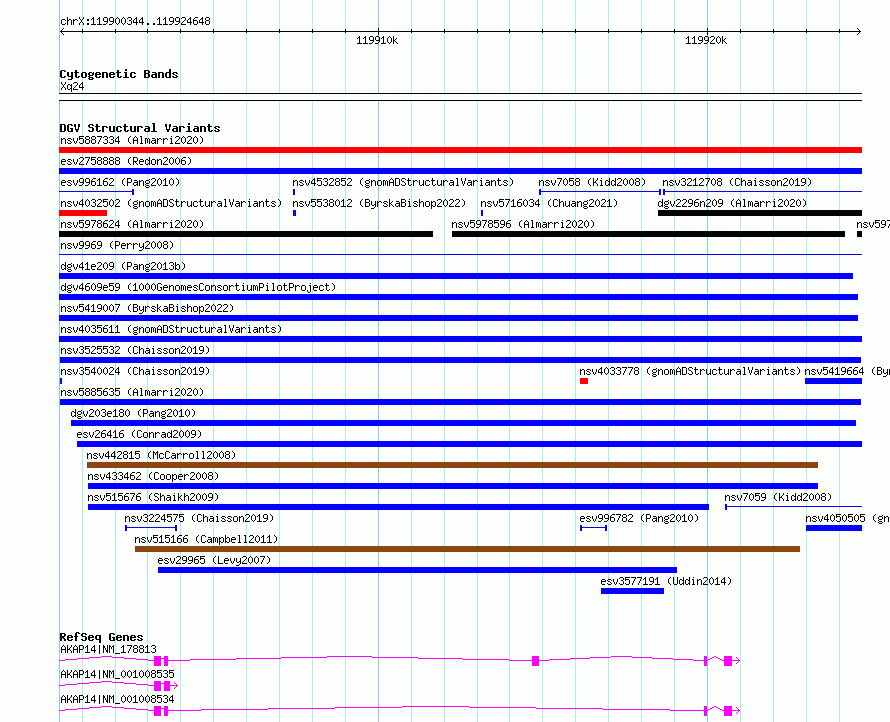Open nsv5978596 (Almarri2020) variant label
This screenshot has height=722, width=890.
[x=523, y=224]
